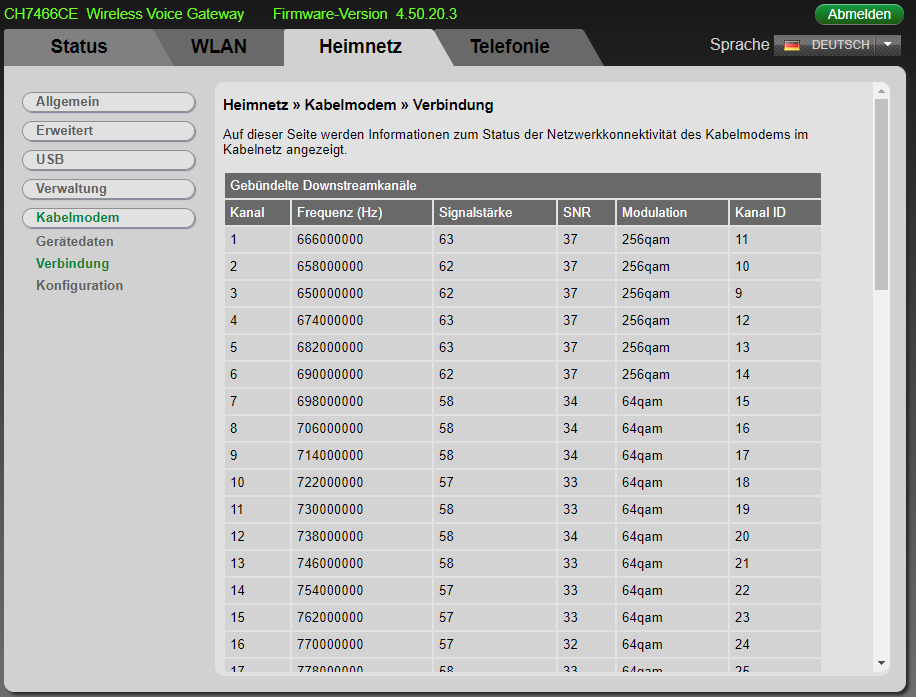Image resolution: width=916 pixels, height=697 pixels.
Task: Click Kanal ID cell 18
Action: point(775,483)
